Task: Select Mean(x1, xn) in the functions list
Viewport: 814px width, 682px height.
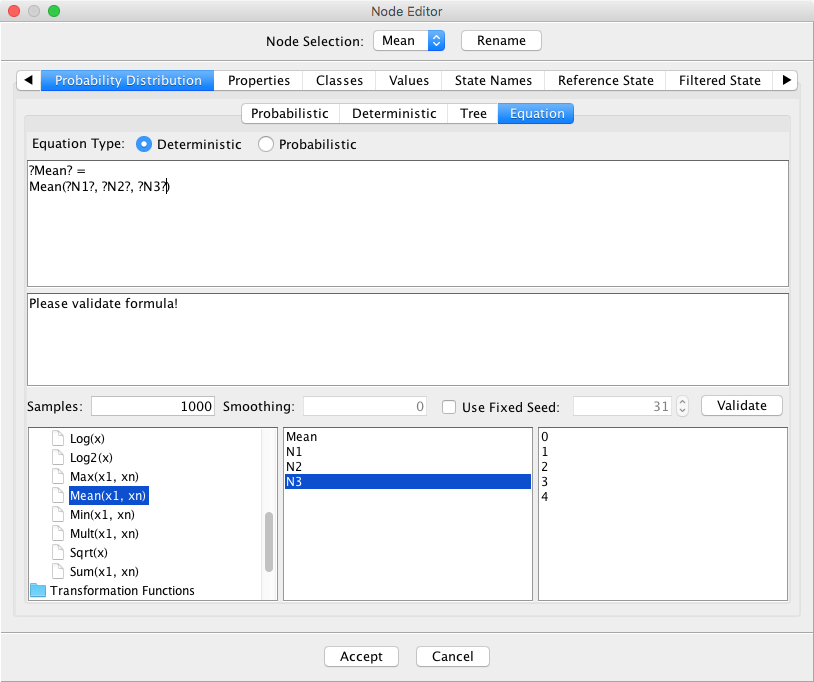Action: click(x=108, y=496)
